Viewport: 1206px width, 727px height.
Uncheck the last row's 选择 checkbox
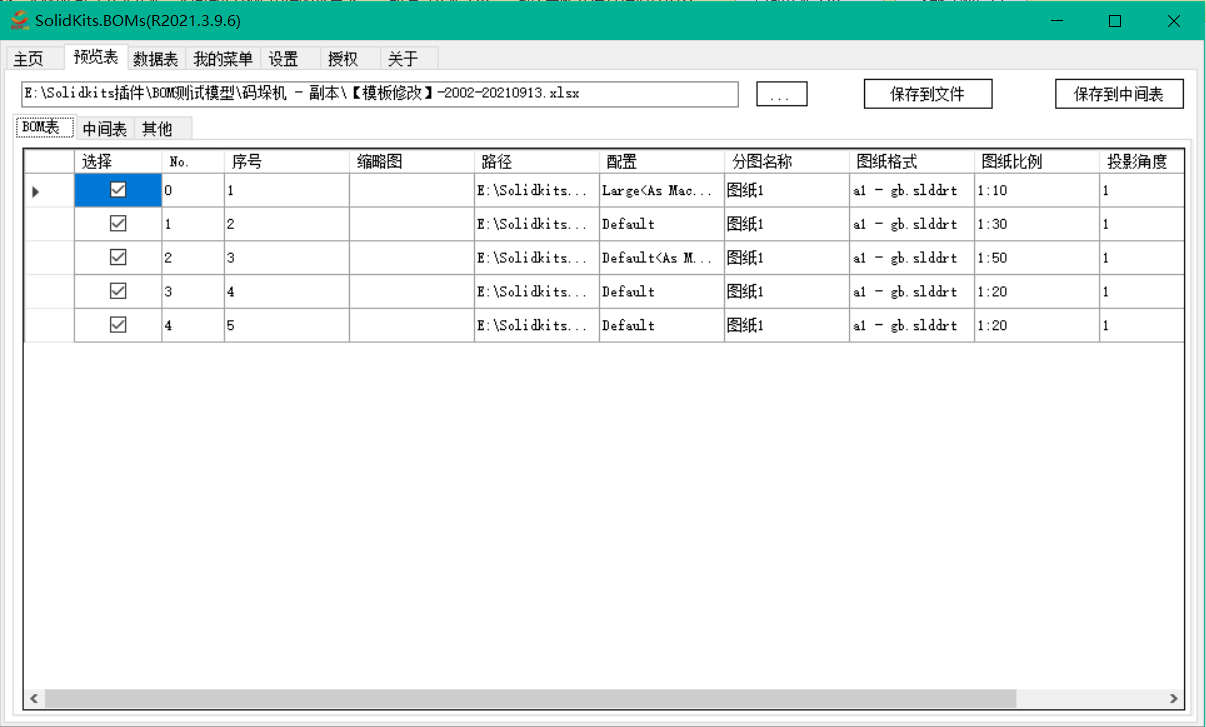(x=118, y=324)
